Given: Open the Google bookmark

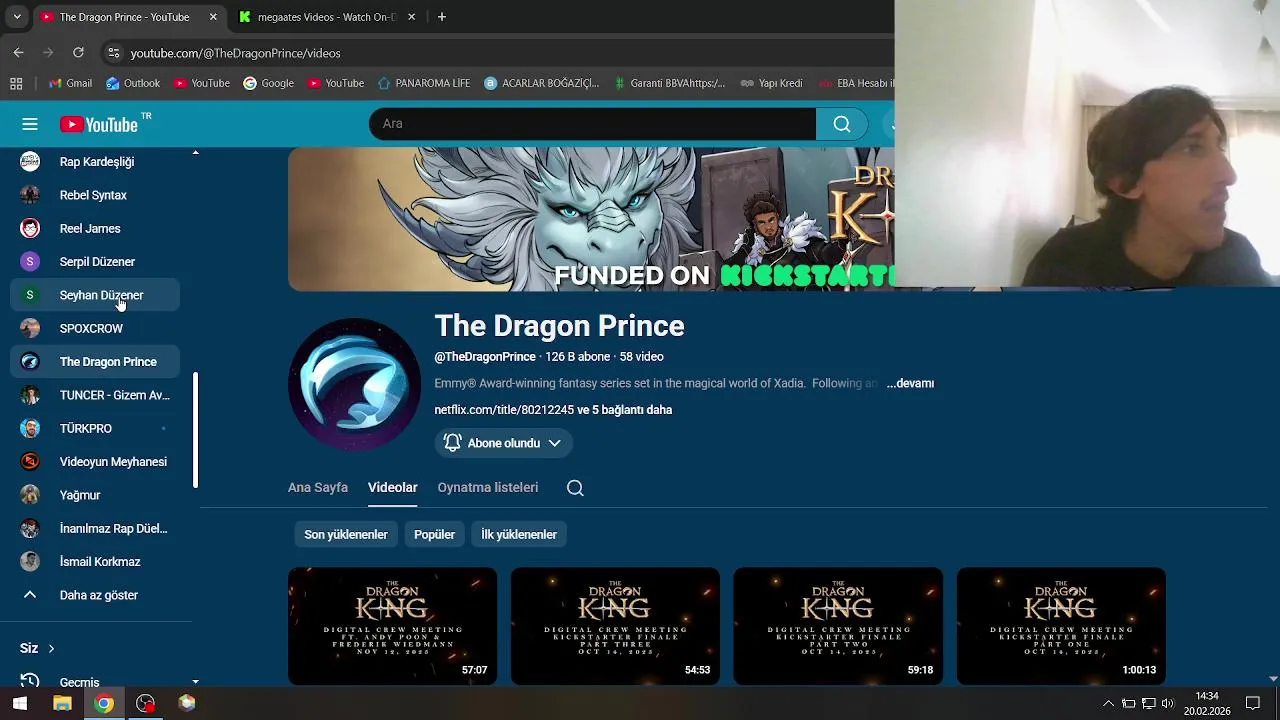Looking at the screenshot, I should 268,83.
